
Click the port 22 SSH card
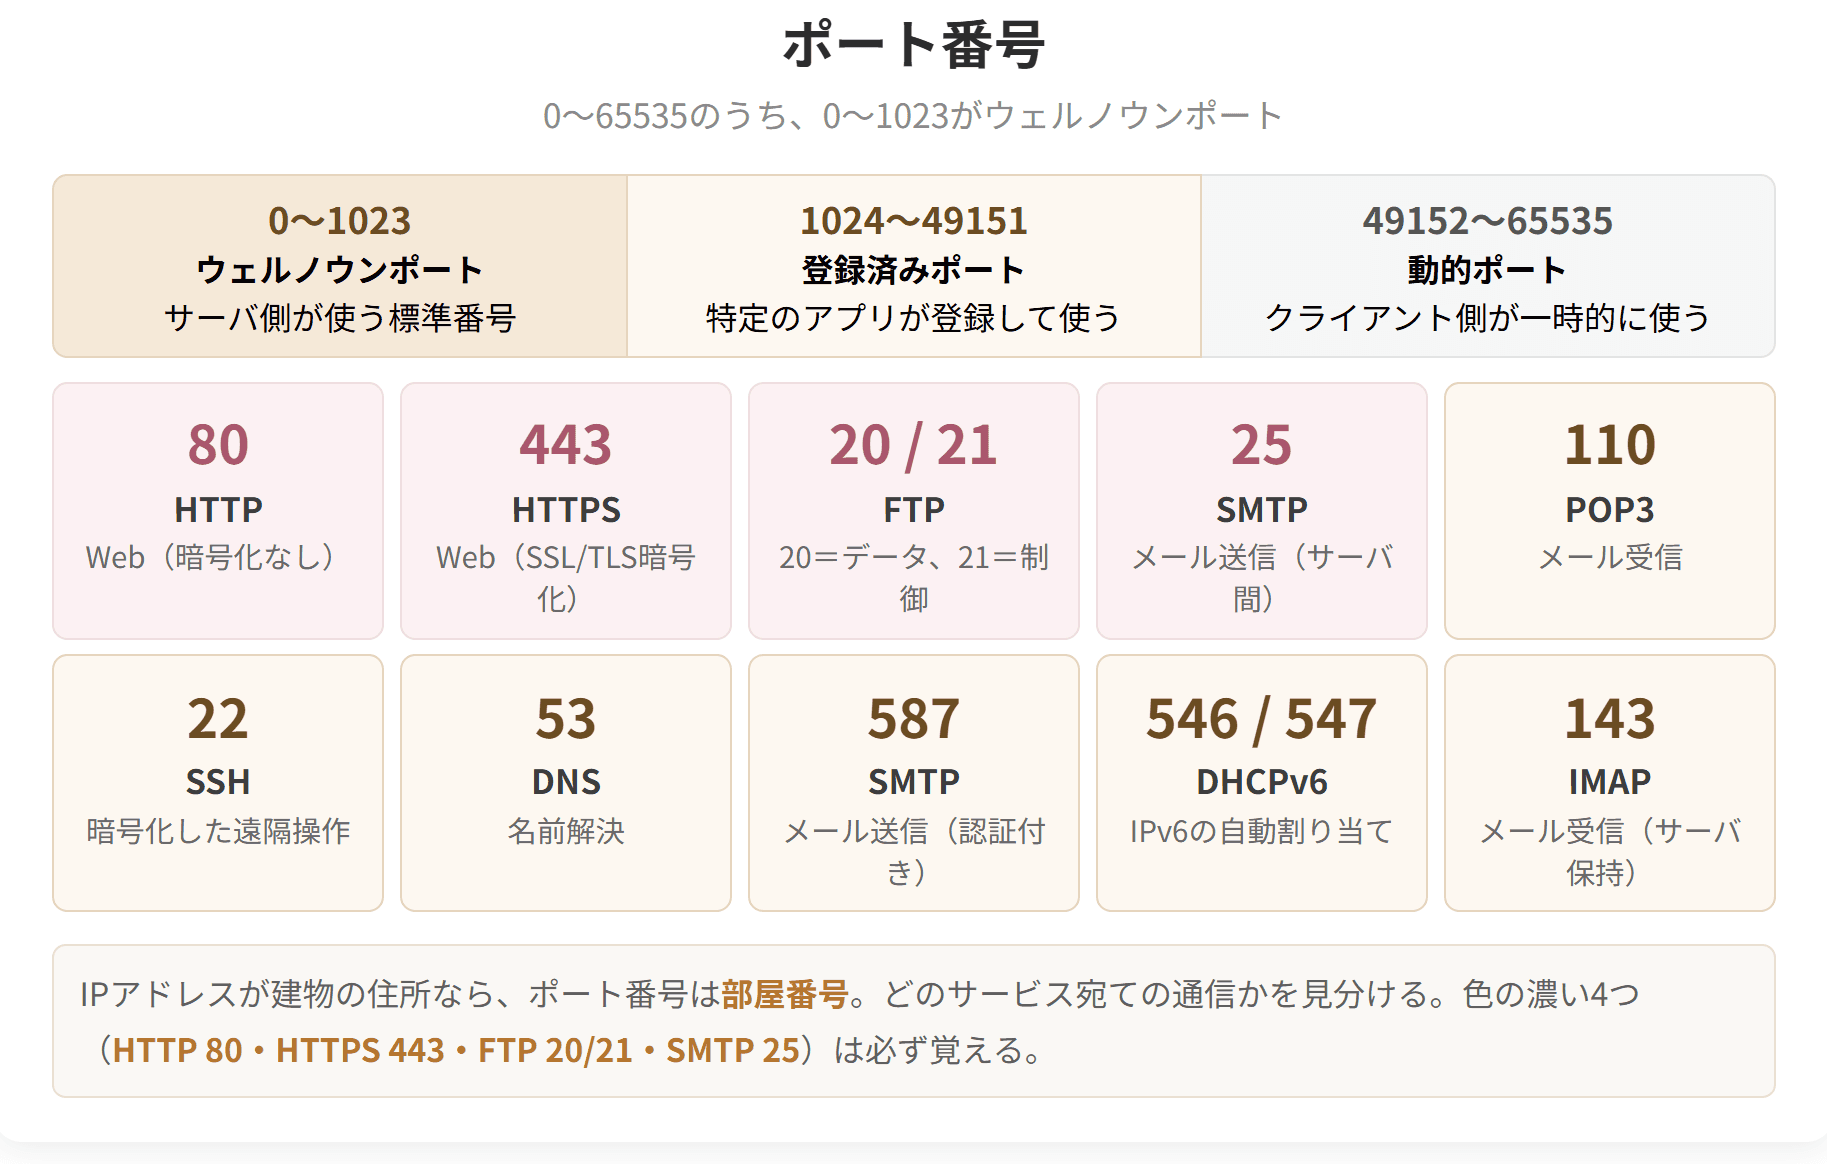coord(218,783)
